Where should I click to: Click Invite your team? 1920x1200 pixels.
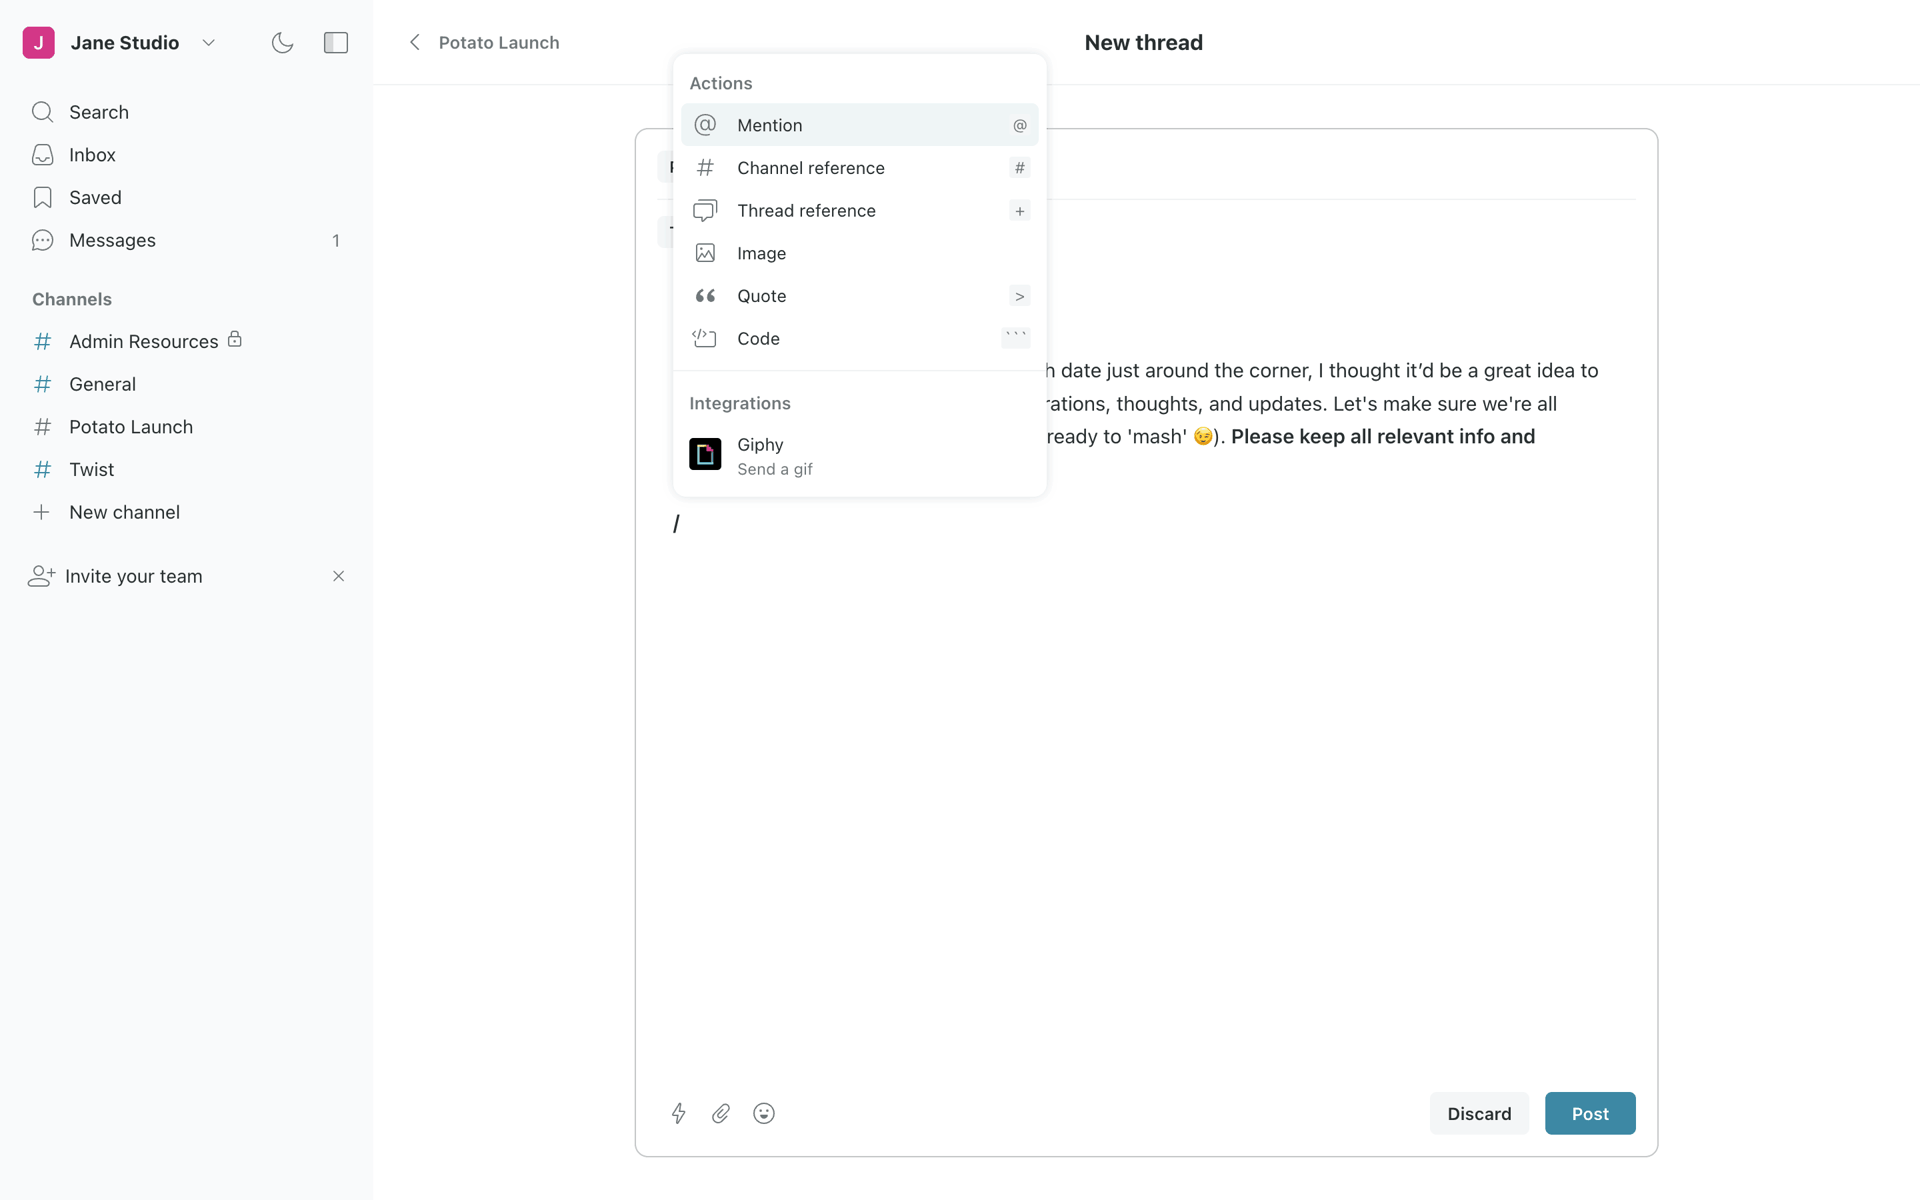(x=133, y=576)
